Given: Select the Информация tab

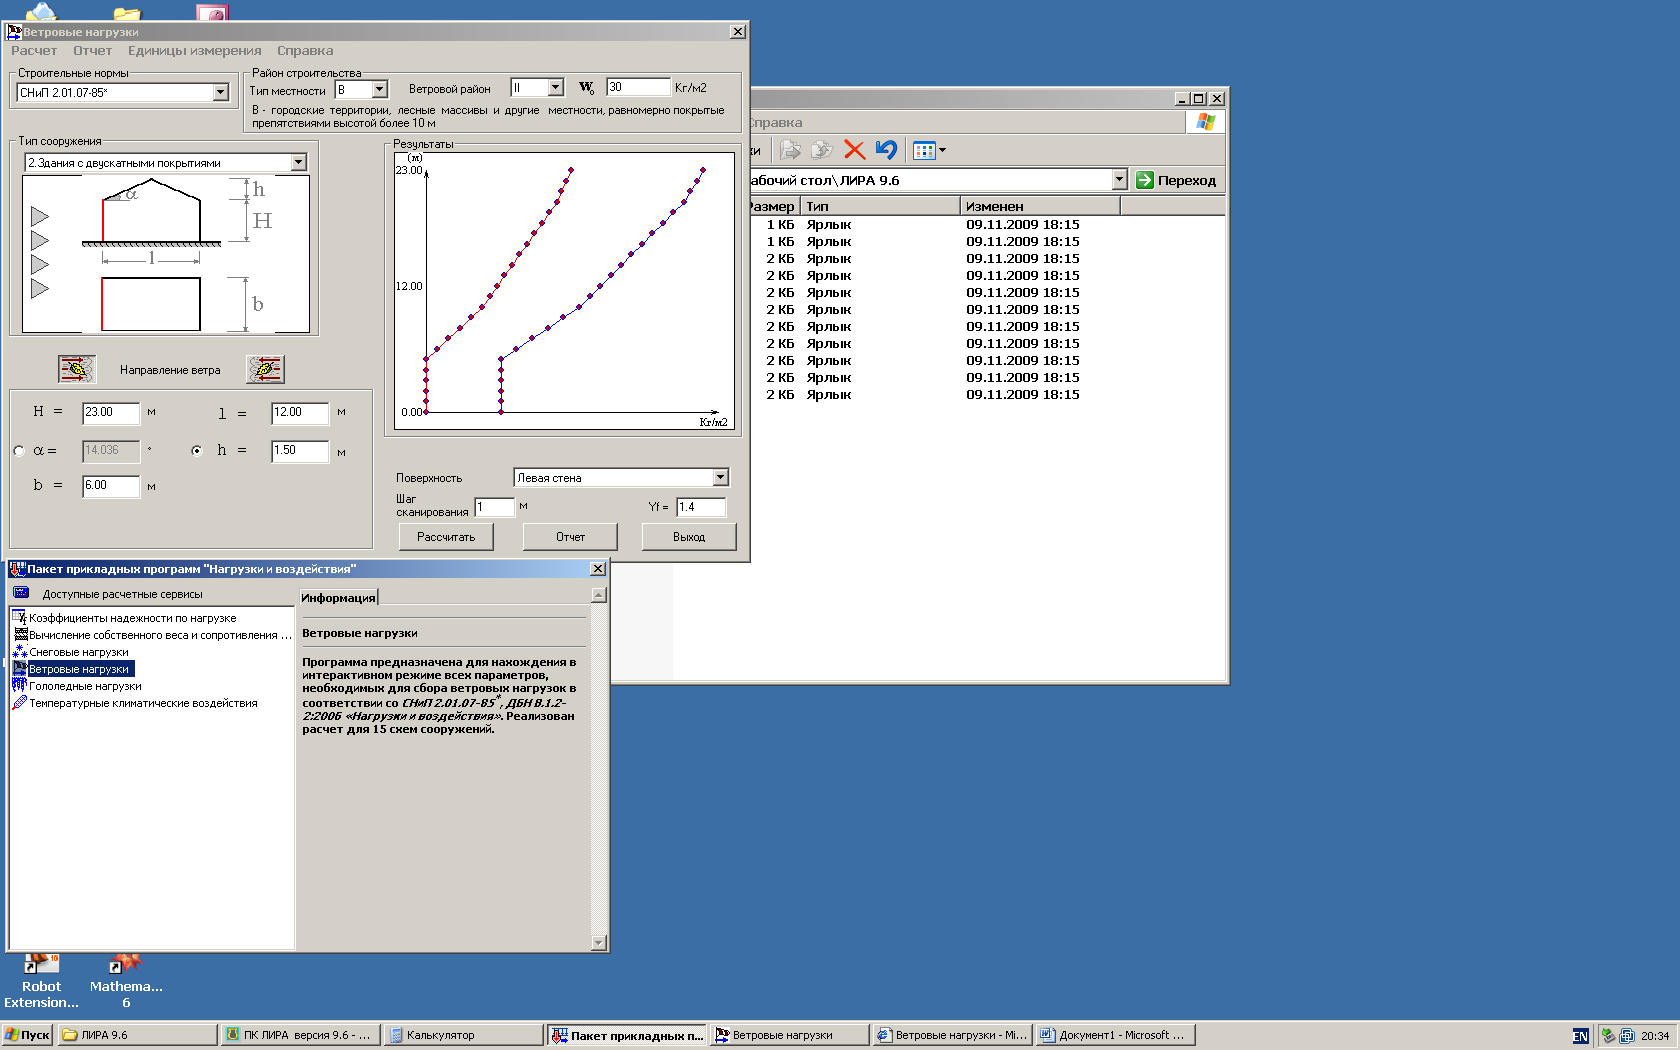Looking at the screenshot, I should (x=339, y=597).
